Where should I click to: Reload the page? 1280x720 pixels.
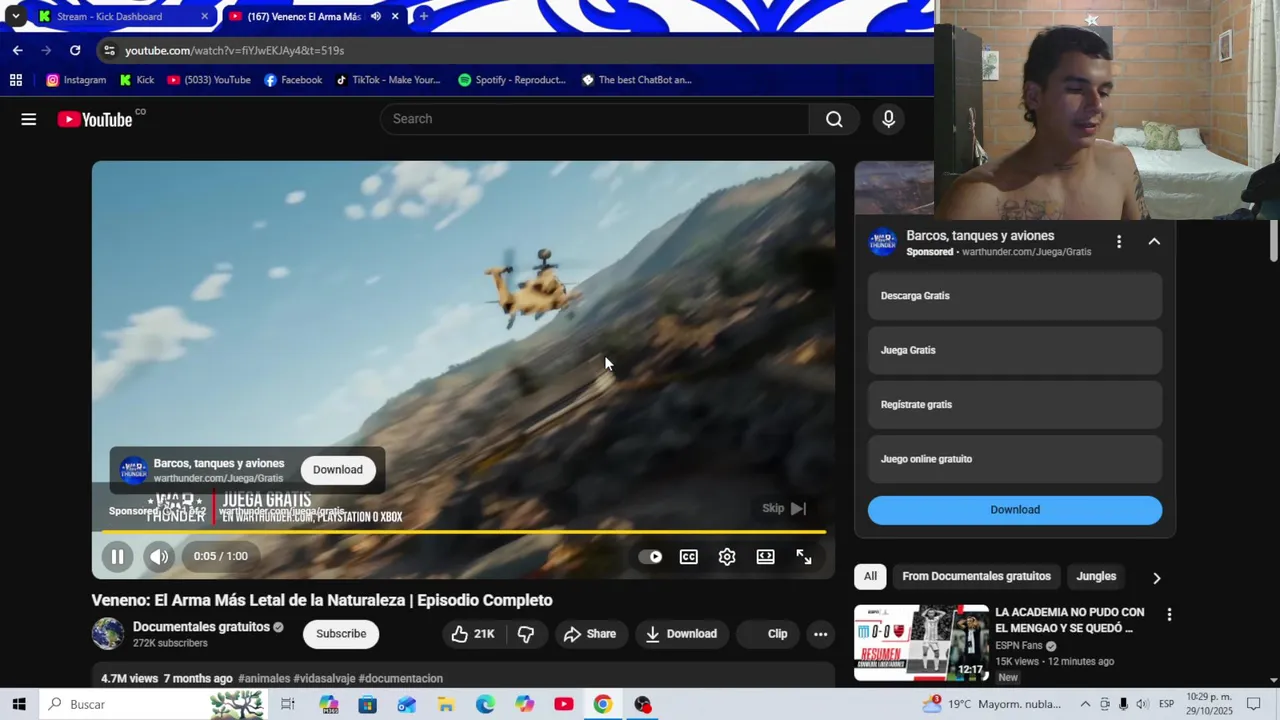click(x=75, y=50)
